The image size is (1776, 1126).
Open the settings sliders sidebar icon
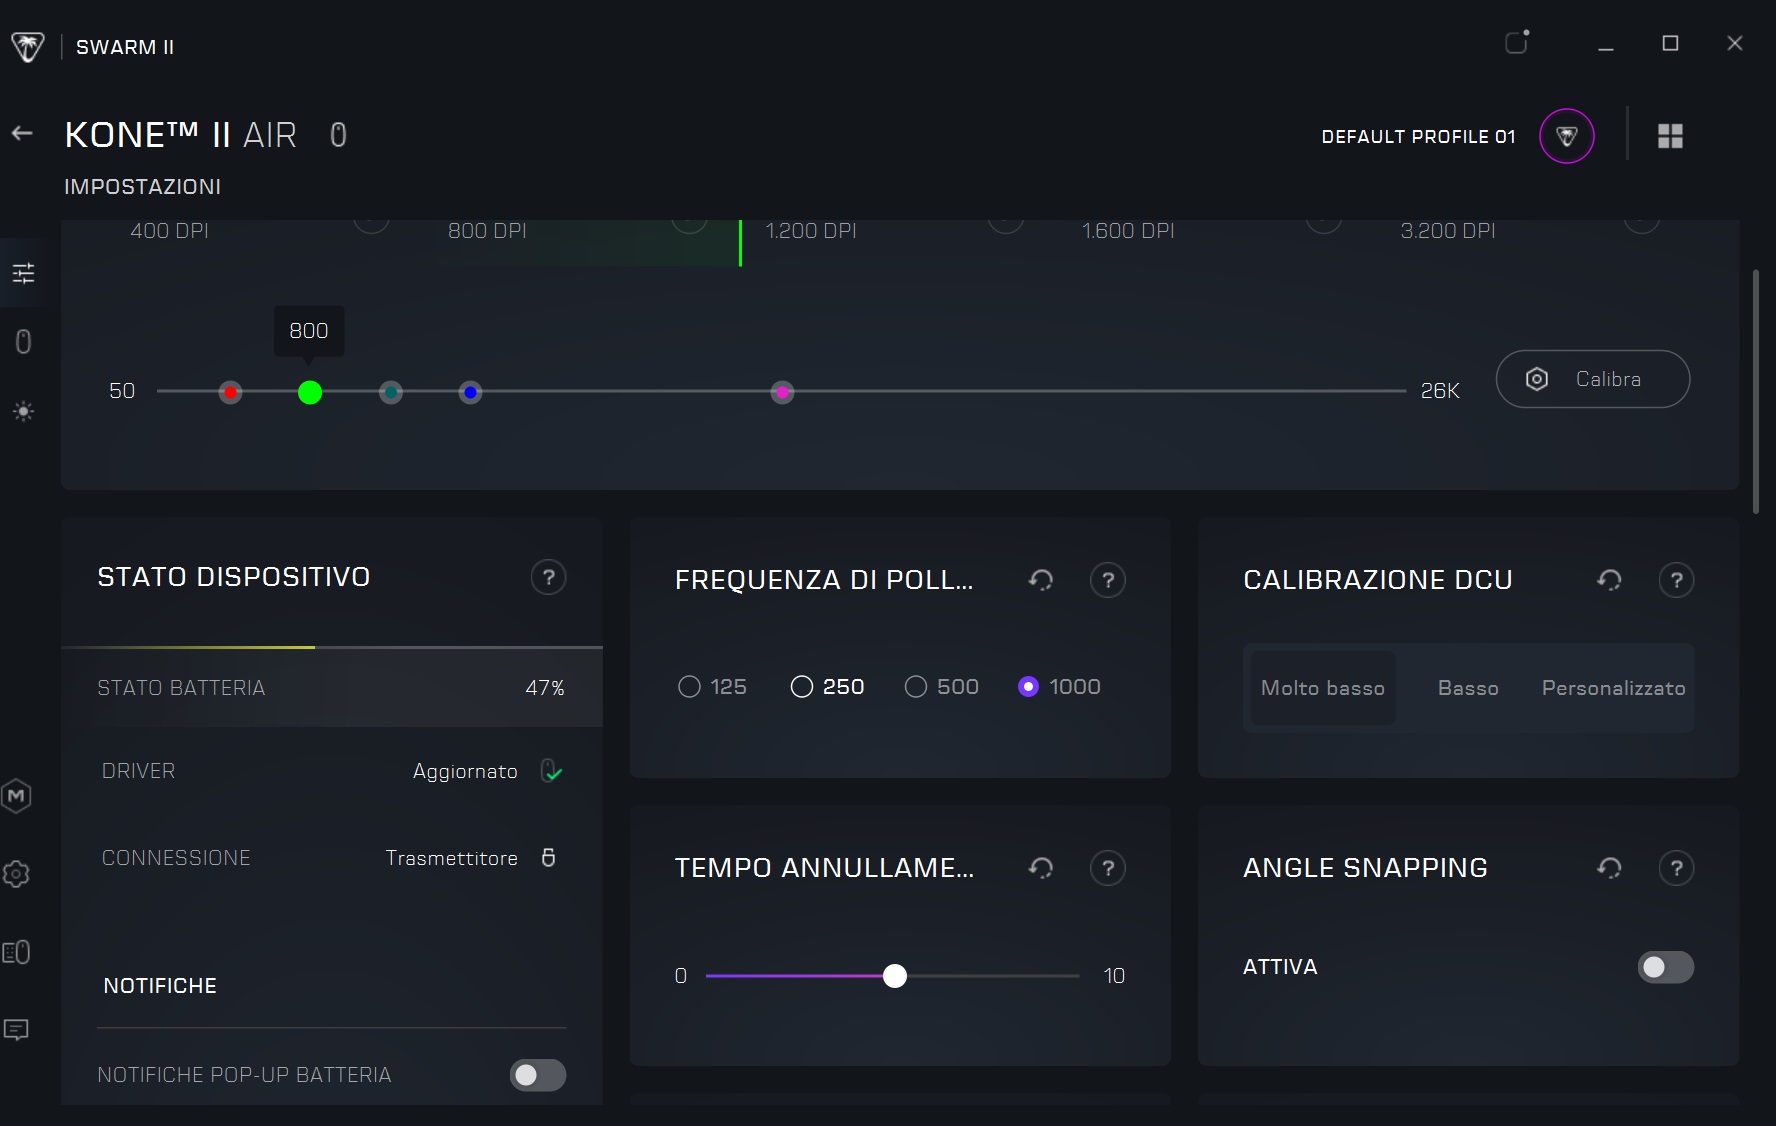pyautogui.click(x=23, y=273)
